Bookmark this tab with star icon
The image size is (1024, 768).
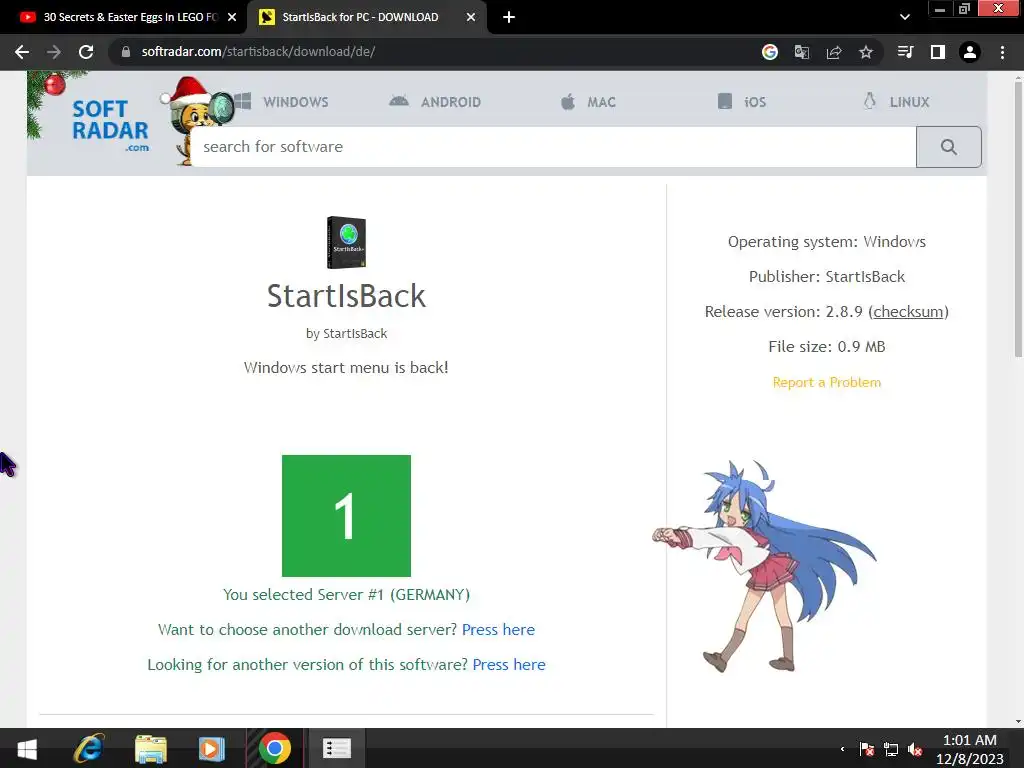866,52
